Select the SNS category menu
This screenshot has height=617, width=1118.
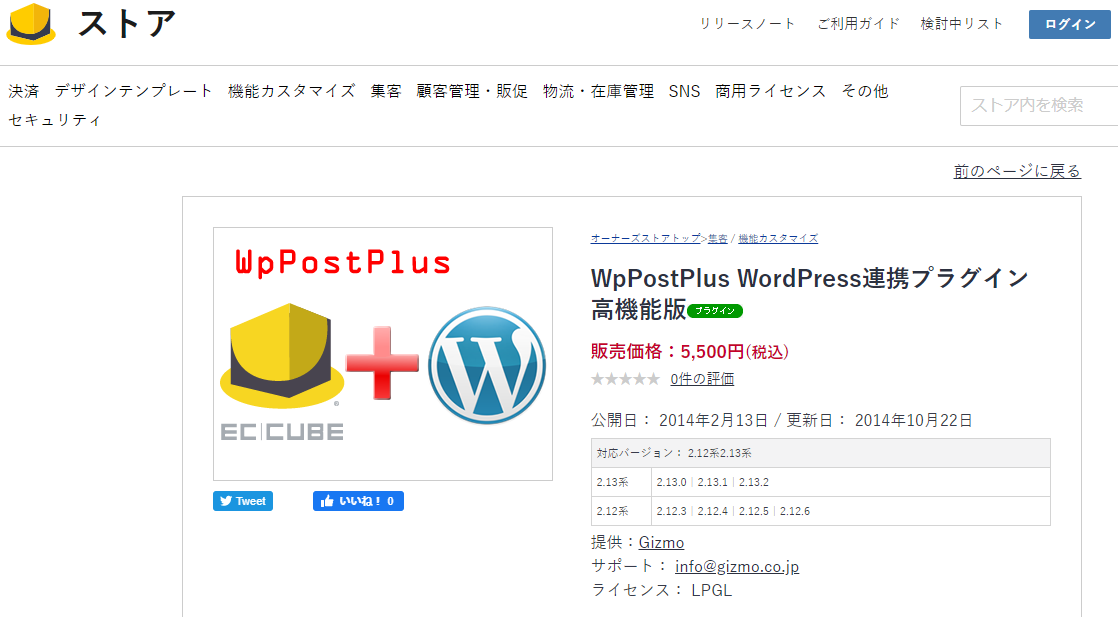pyautogui.click(x=684, y=91)
